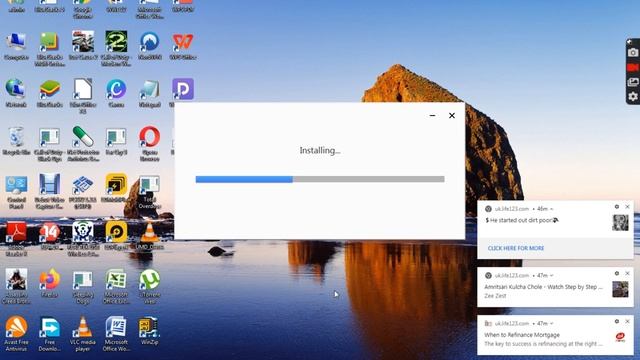
Task: Open the yellow circular arrow app shortcut
Action: click(x=116, y=232)
